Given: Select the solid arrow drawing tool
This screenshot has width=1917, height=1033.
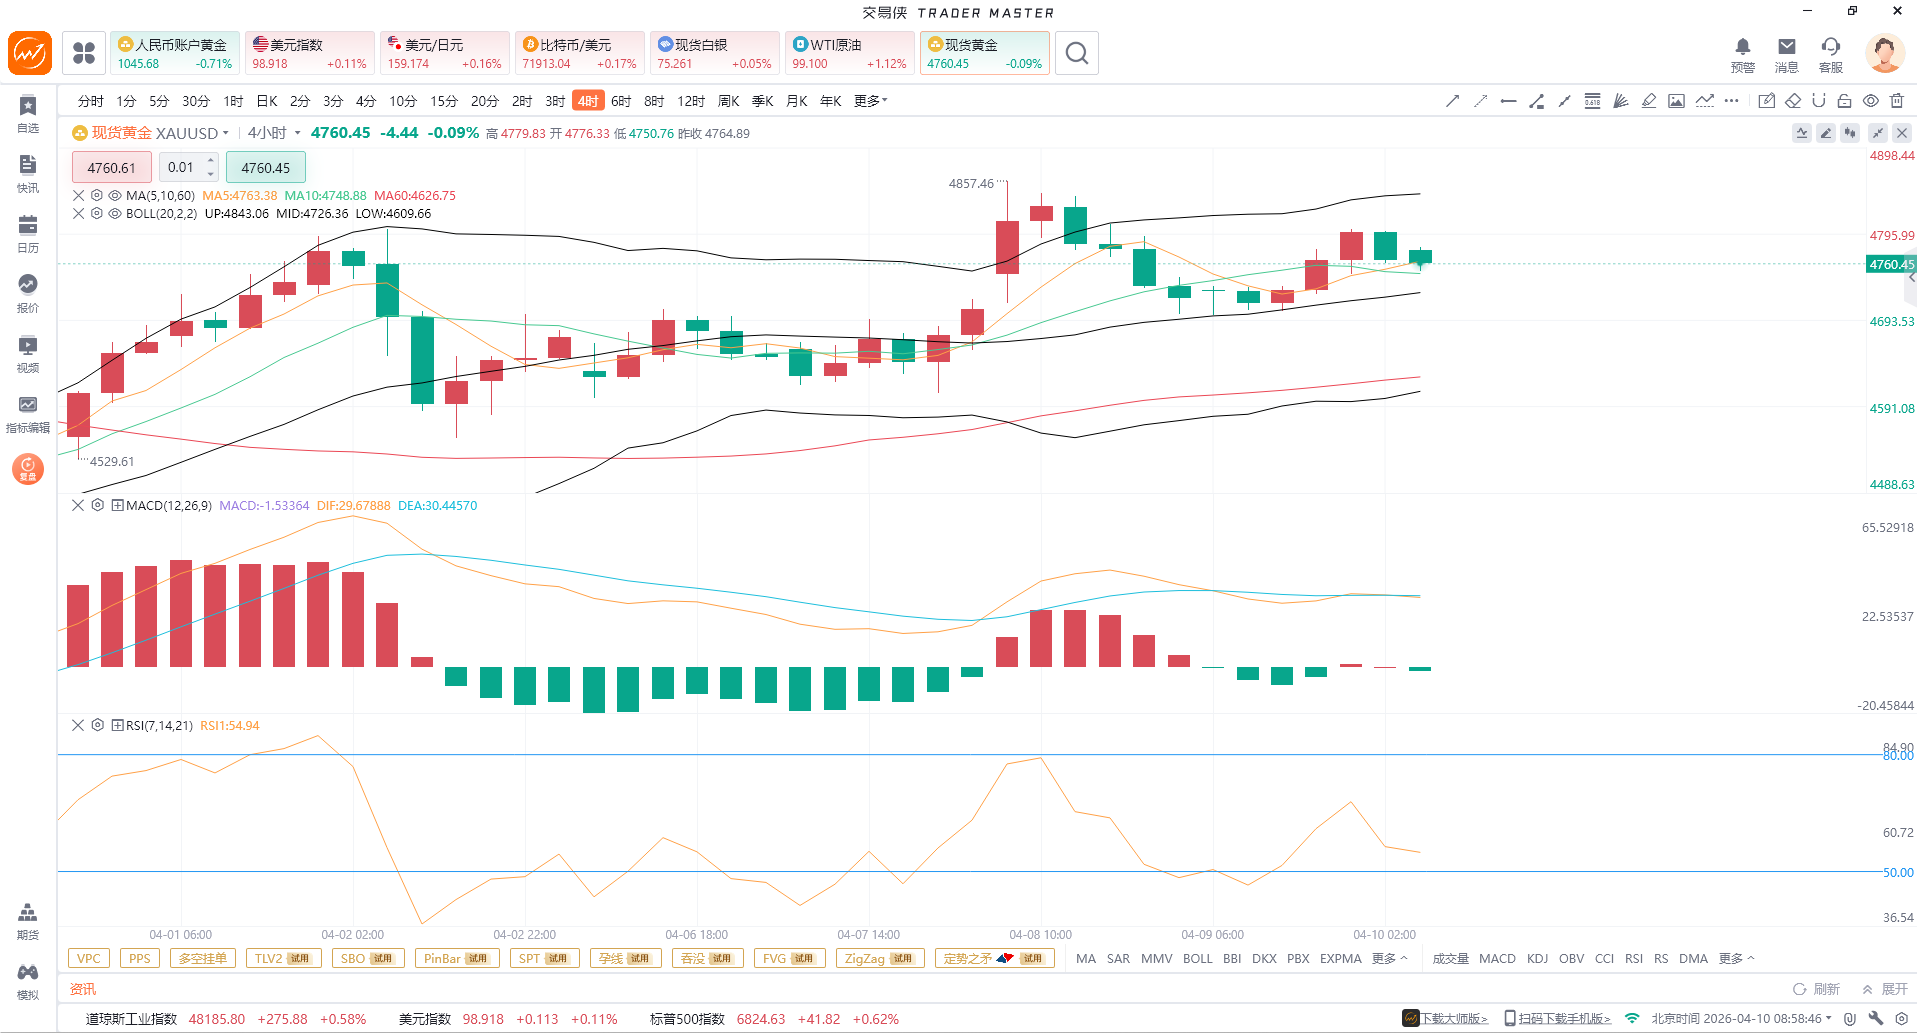Looking at the screenshot, I should 1452,101.
